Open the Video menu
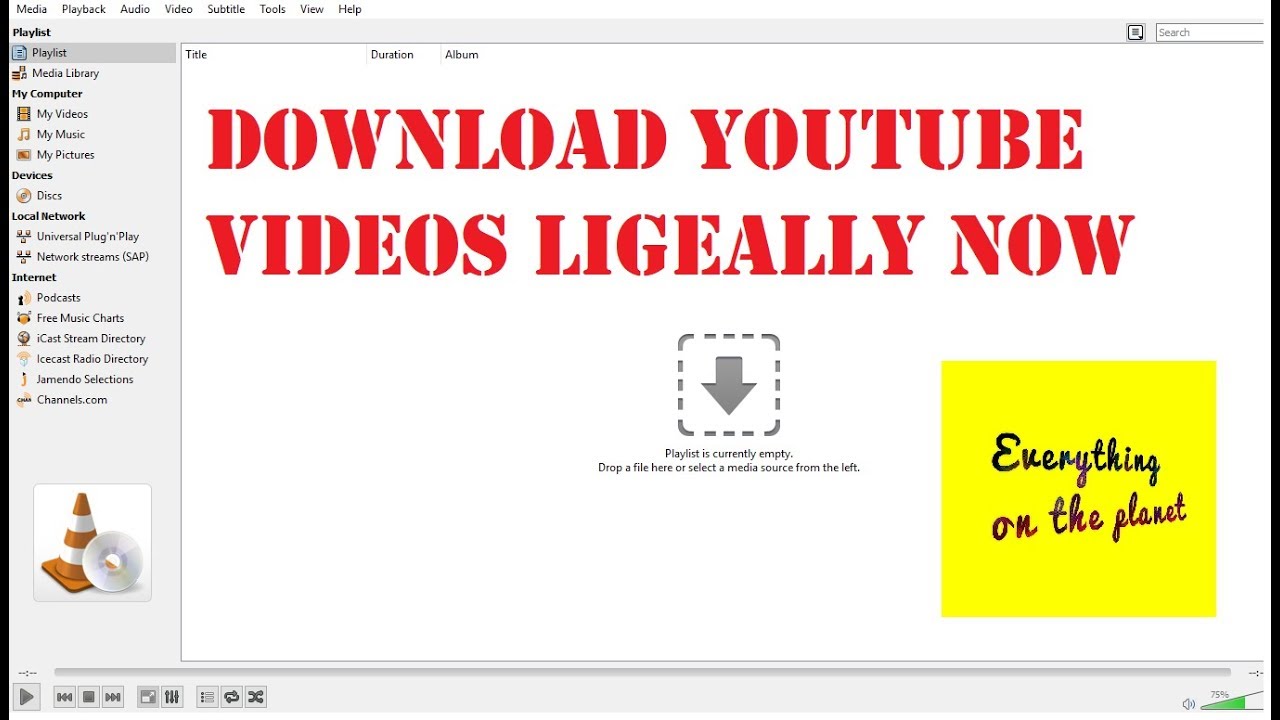Image resolution: width=1280 pixels, height=720 pixels. [178, 9]
